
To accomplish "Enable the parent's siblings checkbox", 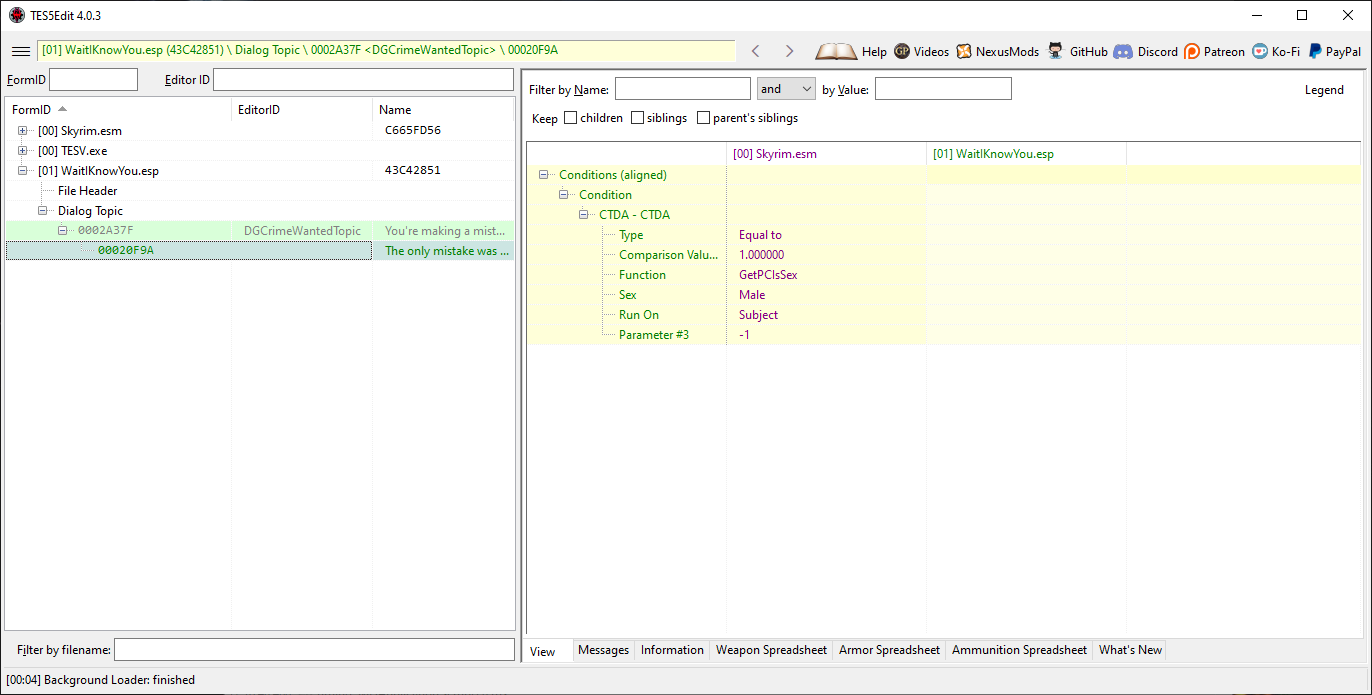I will pyautogui.click(x=703, y=118).
